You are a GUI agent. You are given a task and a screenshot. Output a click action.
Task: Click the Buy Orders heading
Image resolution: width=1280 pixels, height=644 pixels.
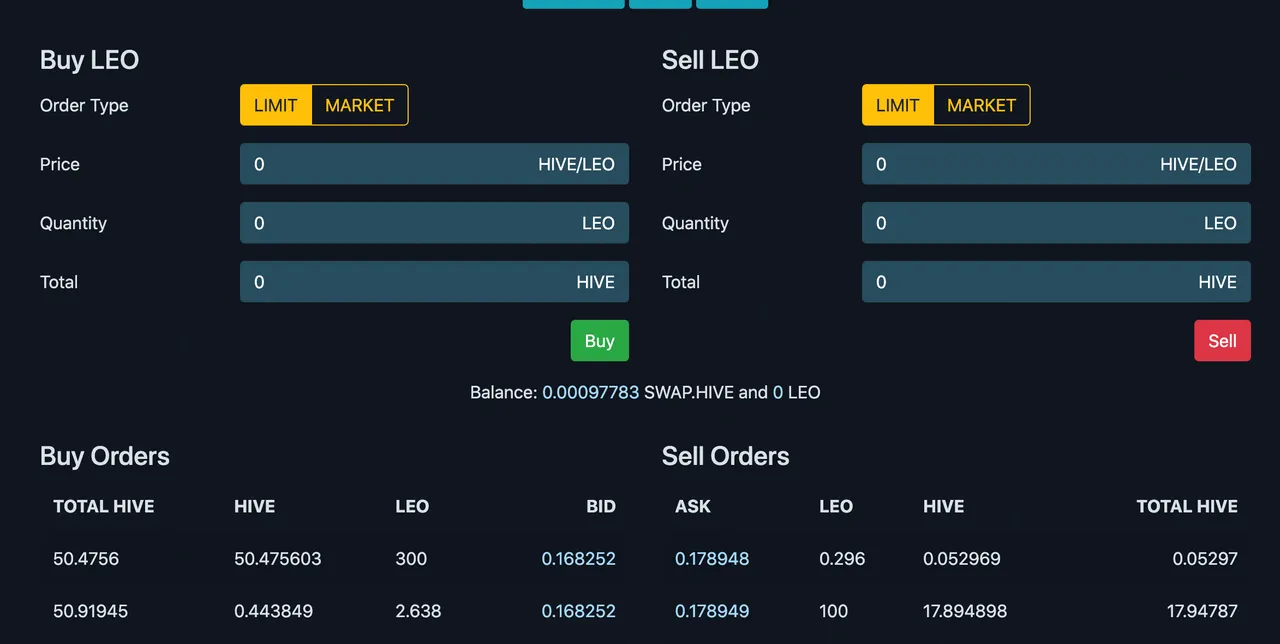105,456
